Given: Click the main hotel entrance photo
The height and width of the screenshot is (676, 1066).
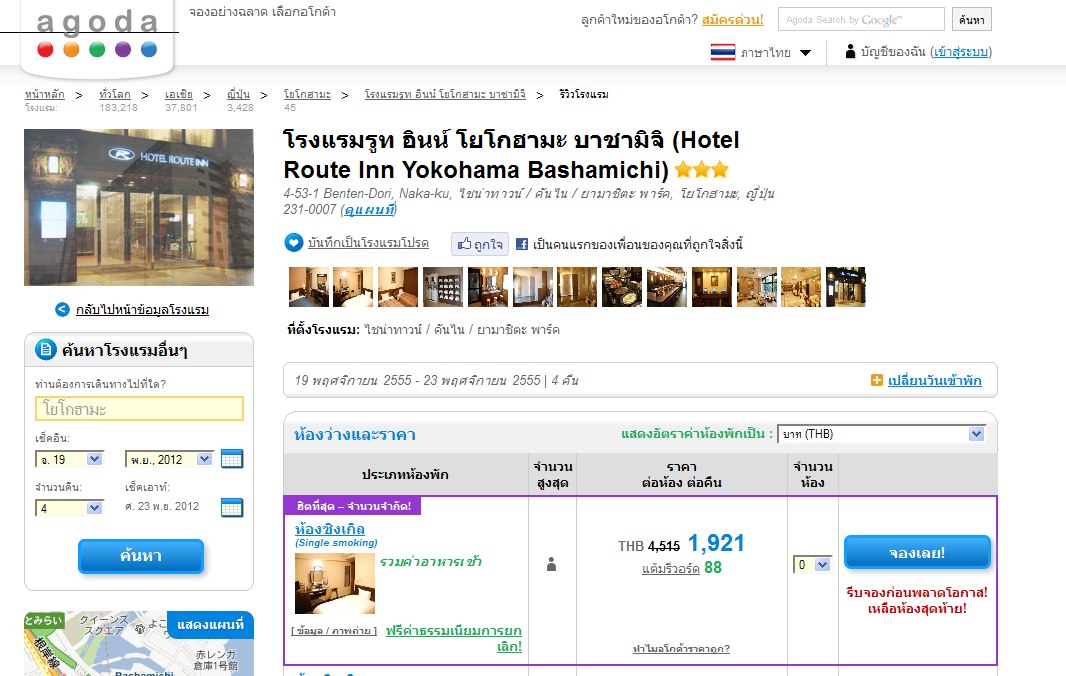Looking at the screenshot, I should coord(139,207).
